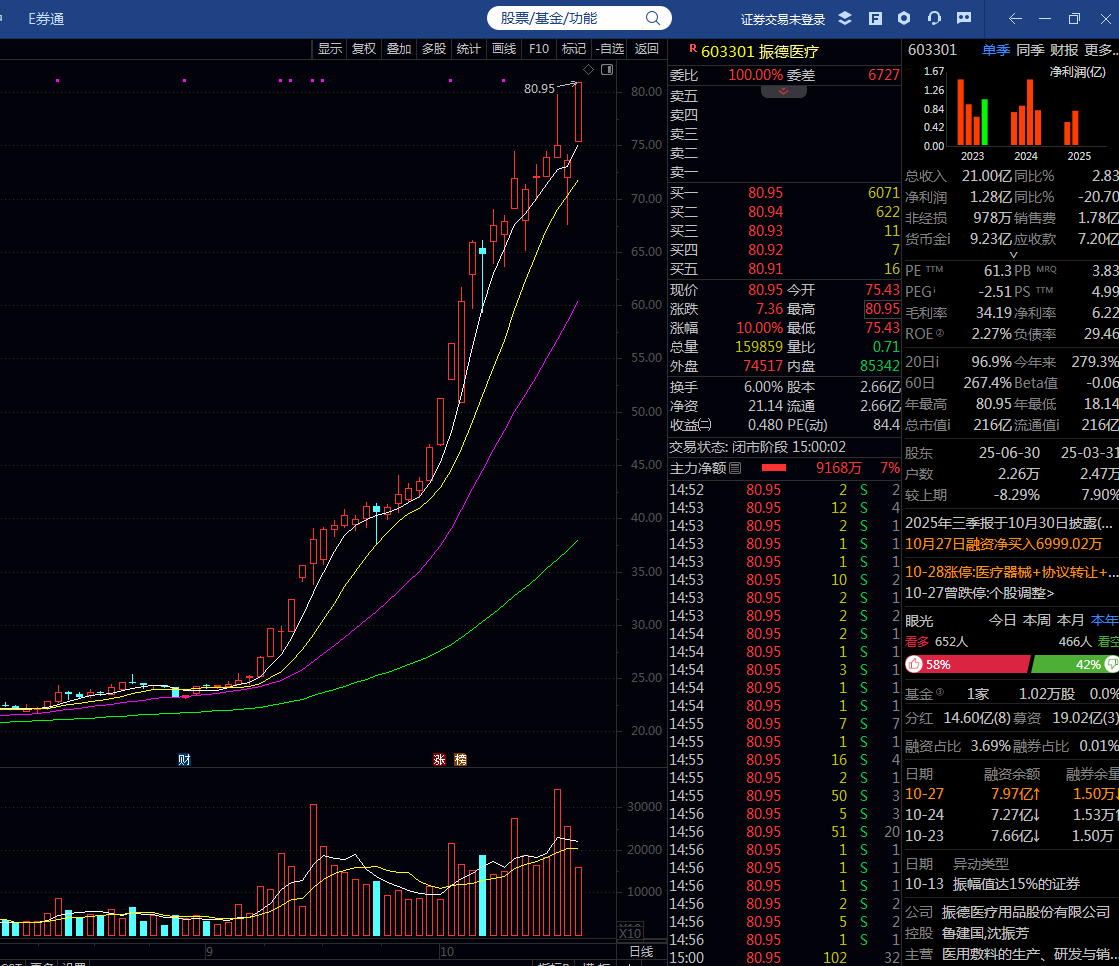Click the 榜 marker on chart timeline
The width and height of the screenshot is (1119, 966).
(x=461, y=759)
